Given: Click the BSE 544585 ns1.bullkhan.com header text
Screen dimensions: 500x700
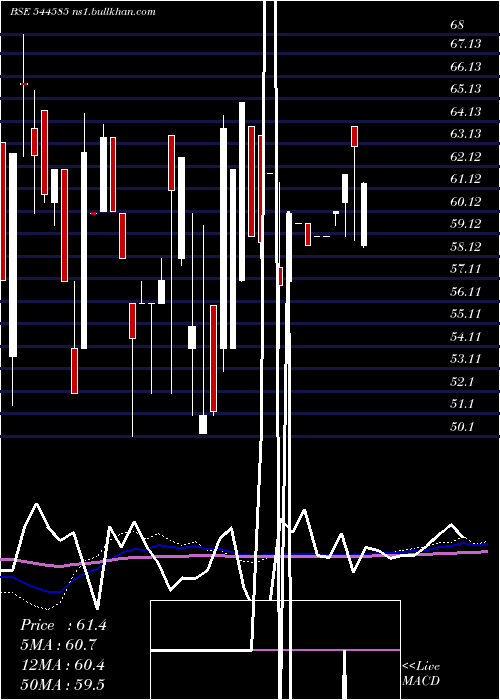Looking at the screenshot, I should pos(83,12).
